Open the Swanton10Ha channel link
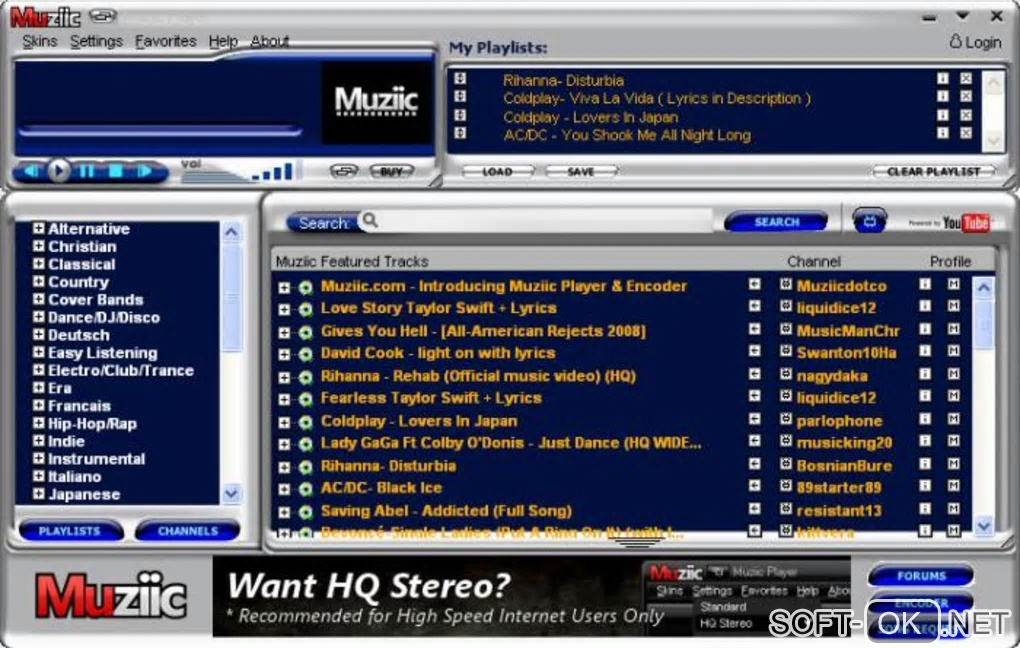Viewport: 1020px width, 648px height. click(x=846, y=353)
